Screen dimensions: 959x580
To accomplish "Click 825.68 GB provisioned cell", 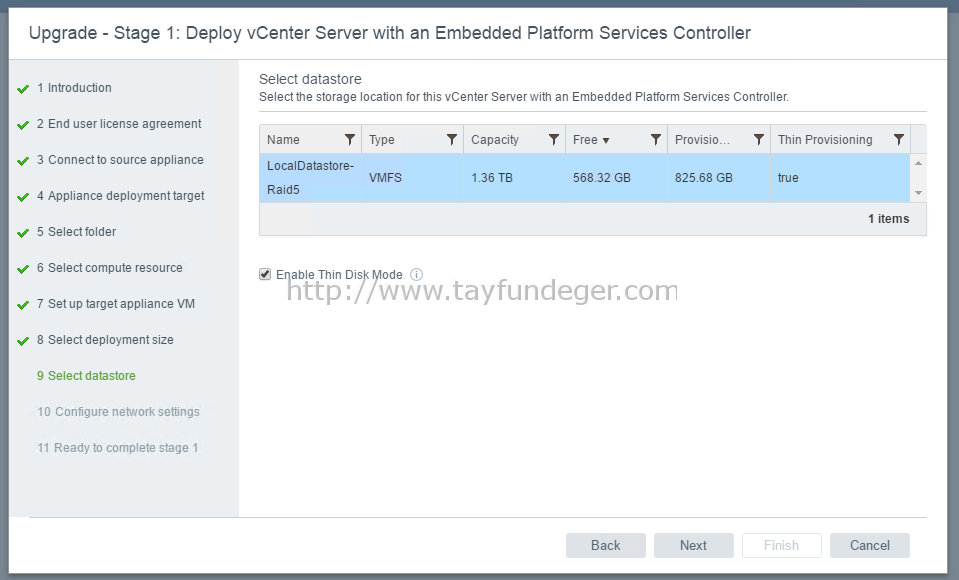I will (x=719, y=178).
